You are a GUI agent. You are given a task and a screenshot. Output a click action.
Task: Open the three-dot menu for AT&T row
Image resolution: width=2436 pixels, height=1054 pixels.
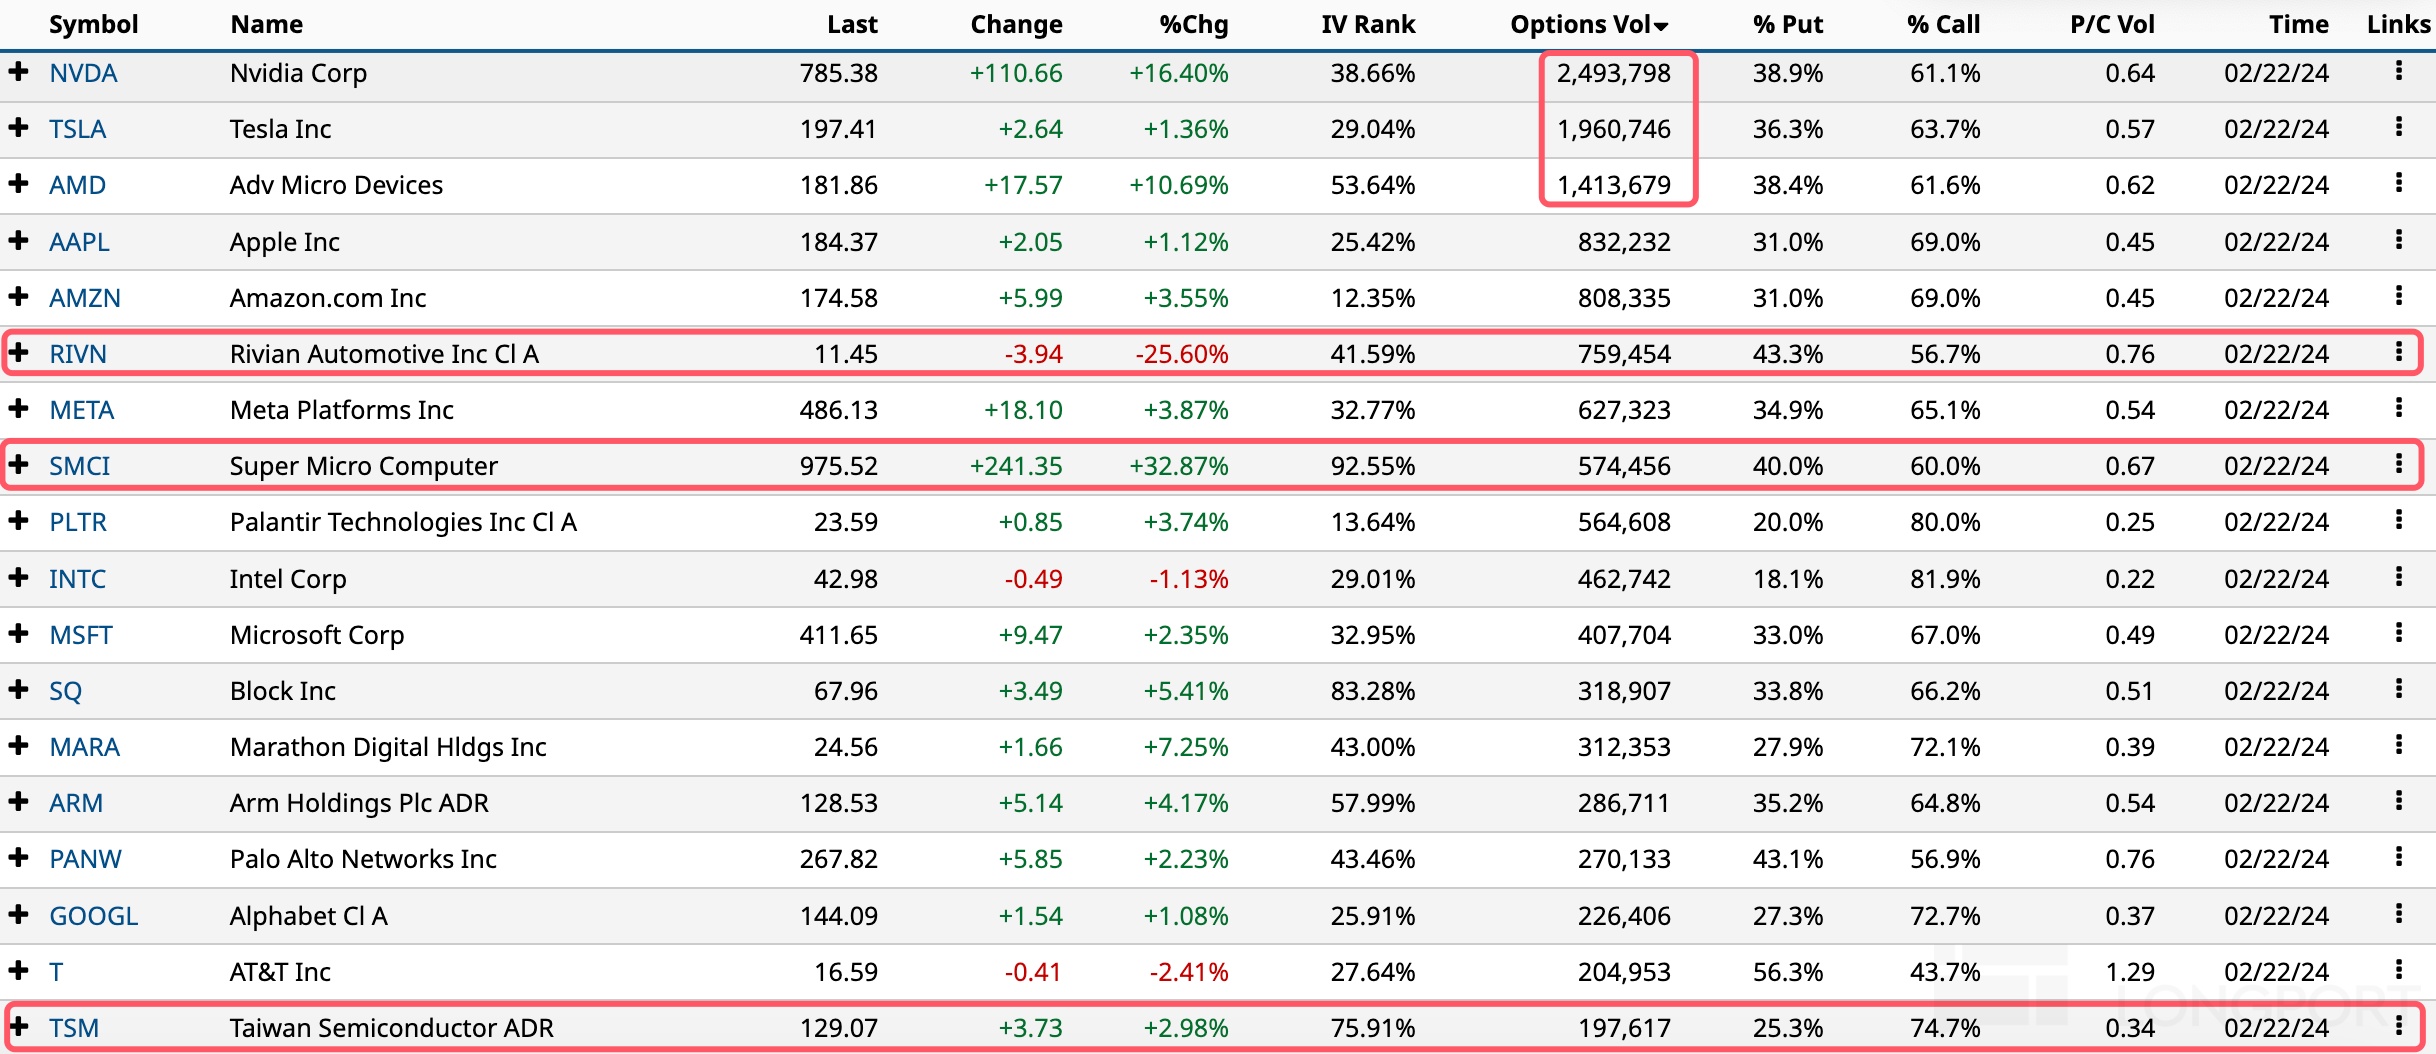[2398, 970]
